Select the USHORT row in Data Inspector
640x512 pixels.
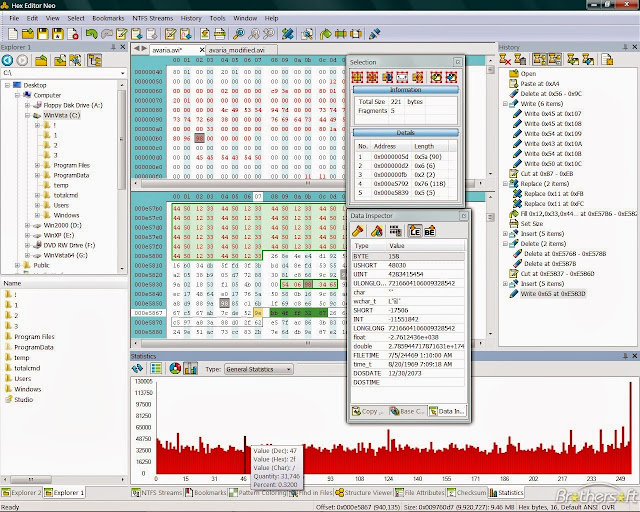408,265
